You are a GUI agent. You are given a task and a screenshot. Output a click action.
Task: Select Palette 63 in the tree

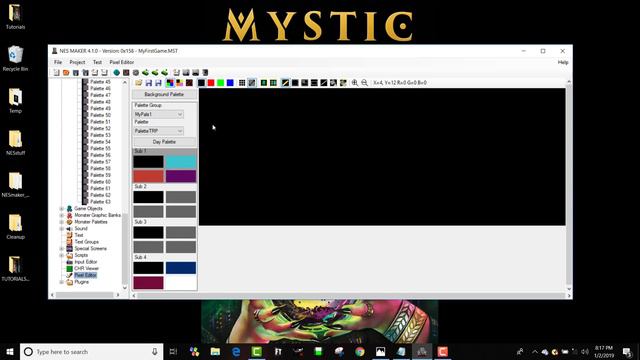(x=100, y=202)
